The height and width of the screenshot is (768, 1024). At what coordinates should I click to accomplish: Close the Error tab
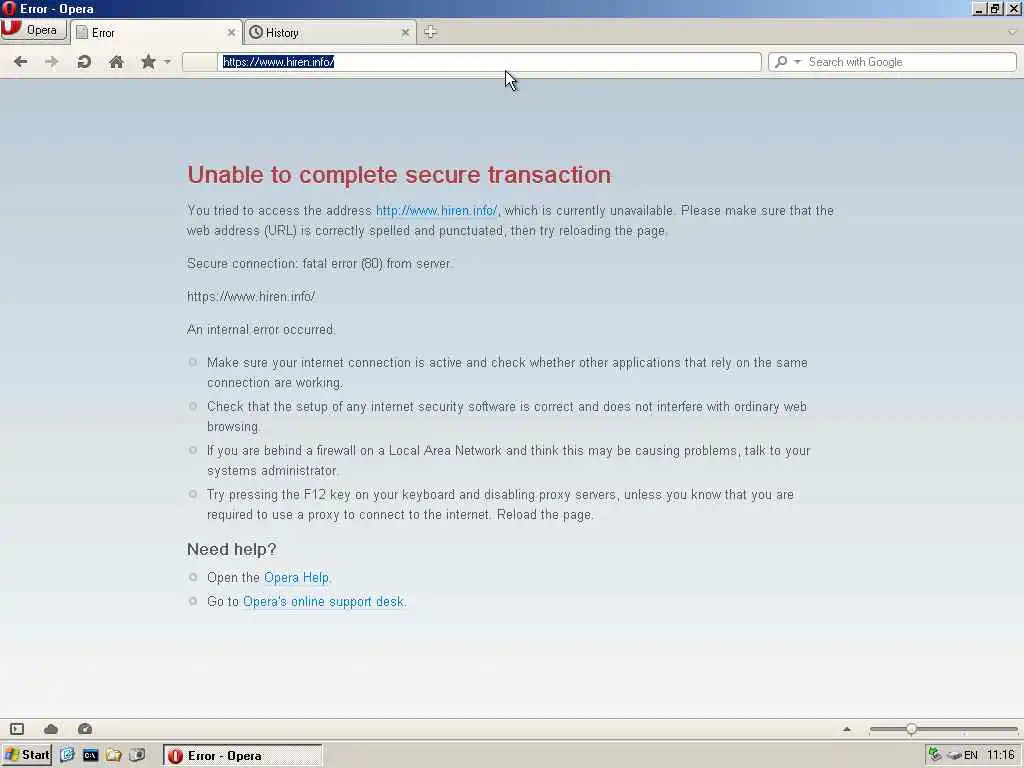pos(231,33)
